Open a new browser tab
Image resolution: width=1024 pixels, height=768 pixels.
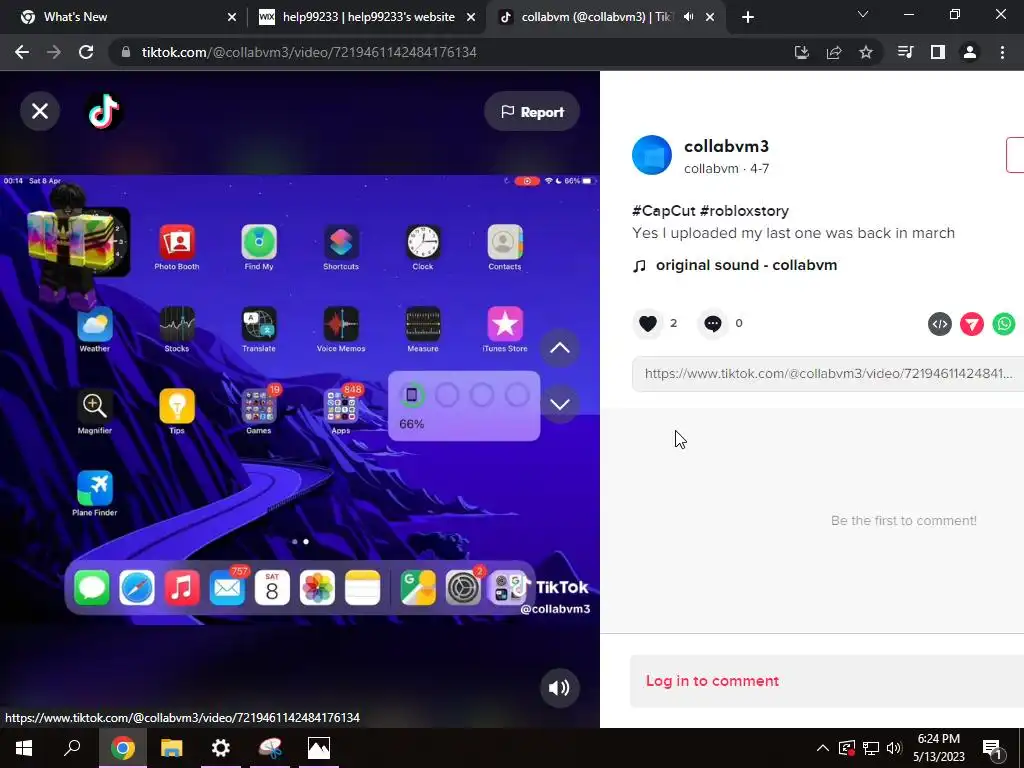click(748, 17)
